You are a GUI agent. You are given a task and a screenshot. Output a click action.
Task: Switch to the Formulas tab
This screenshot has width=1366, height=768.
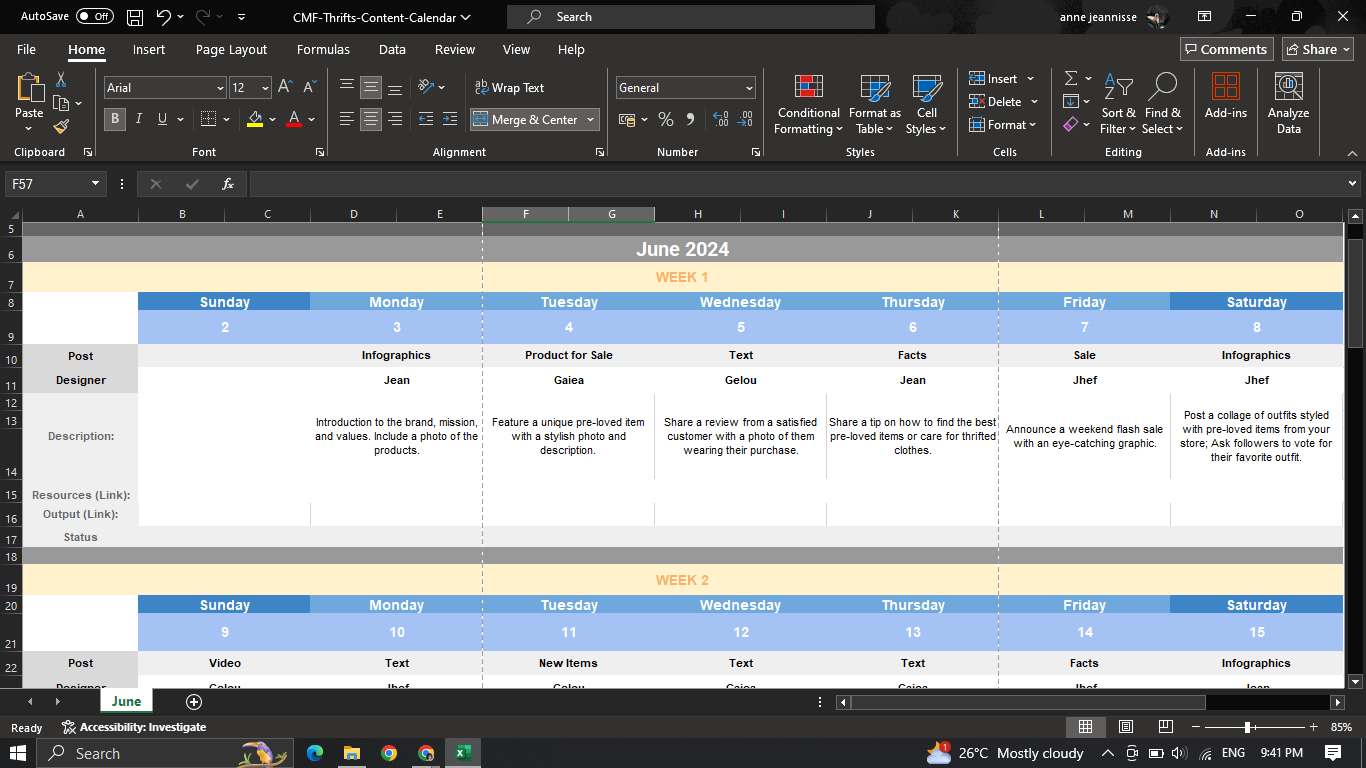[323, 49]
